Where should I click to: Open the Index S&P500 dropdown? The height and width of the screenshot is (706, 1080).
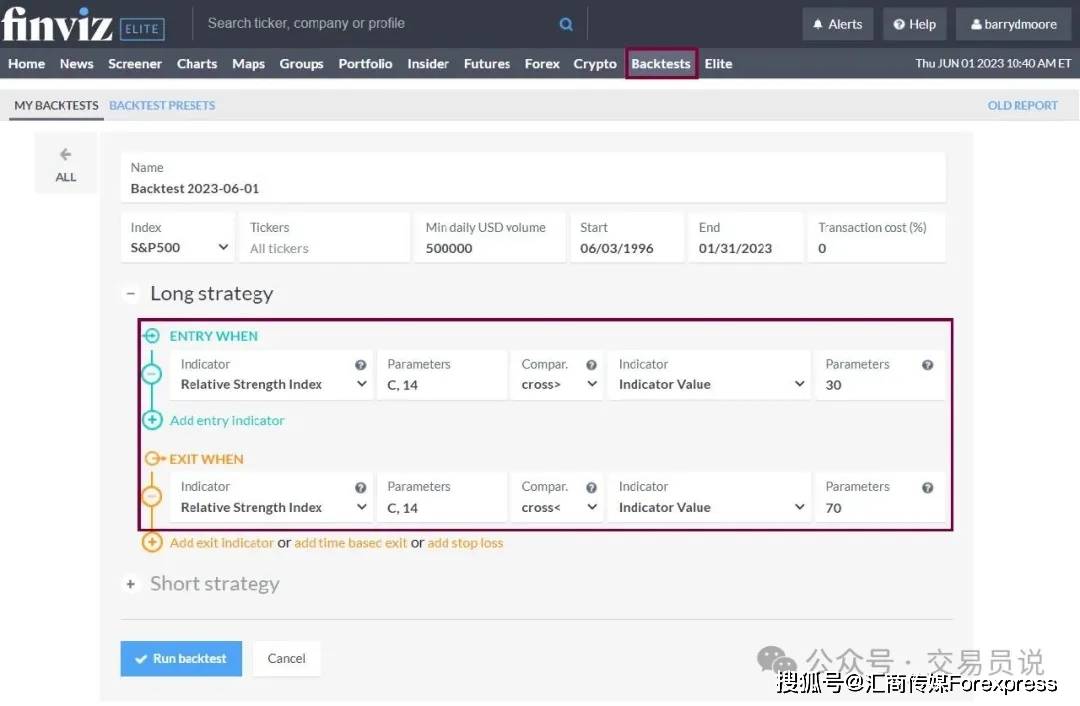point(177,248)
